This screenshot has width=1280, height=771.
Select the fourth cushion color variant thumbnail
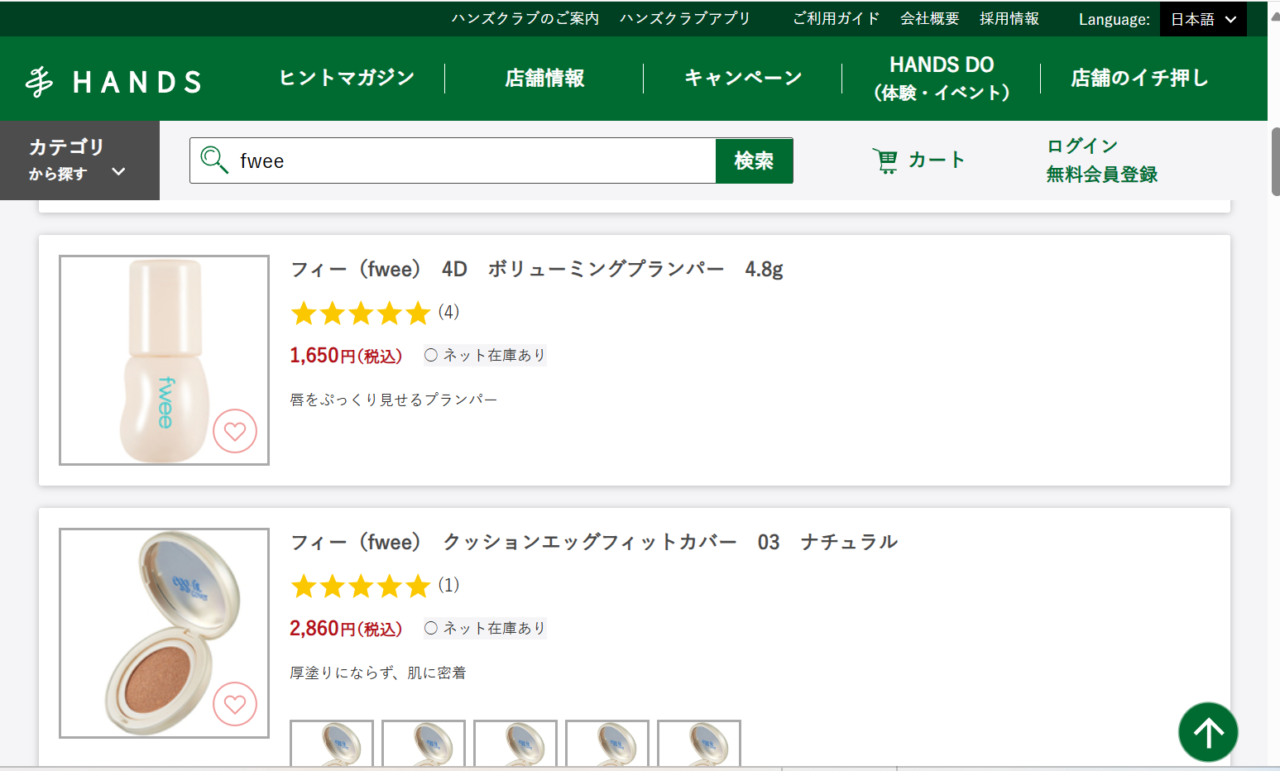[x=607, y=744]
